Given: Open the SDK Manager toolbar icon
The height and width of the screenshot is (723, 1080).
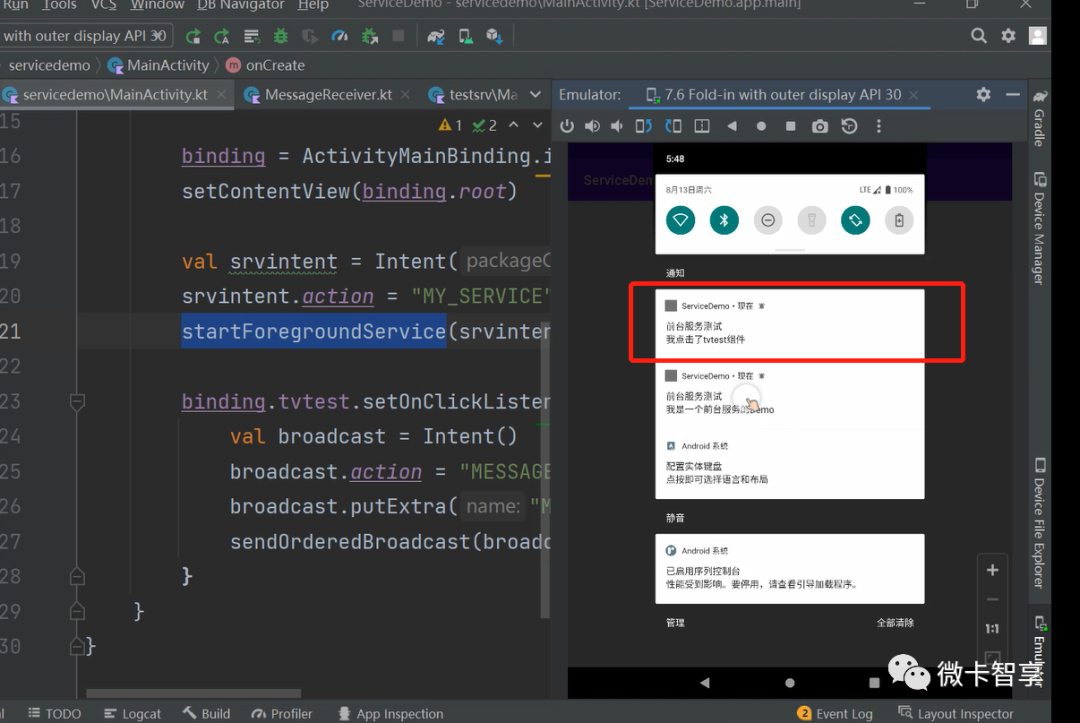Looking at the screenshot, I should [495, 36].
